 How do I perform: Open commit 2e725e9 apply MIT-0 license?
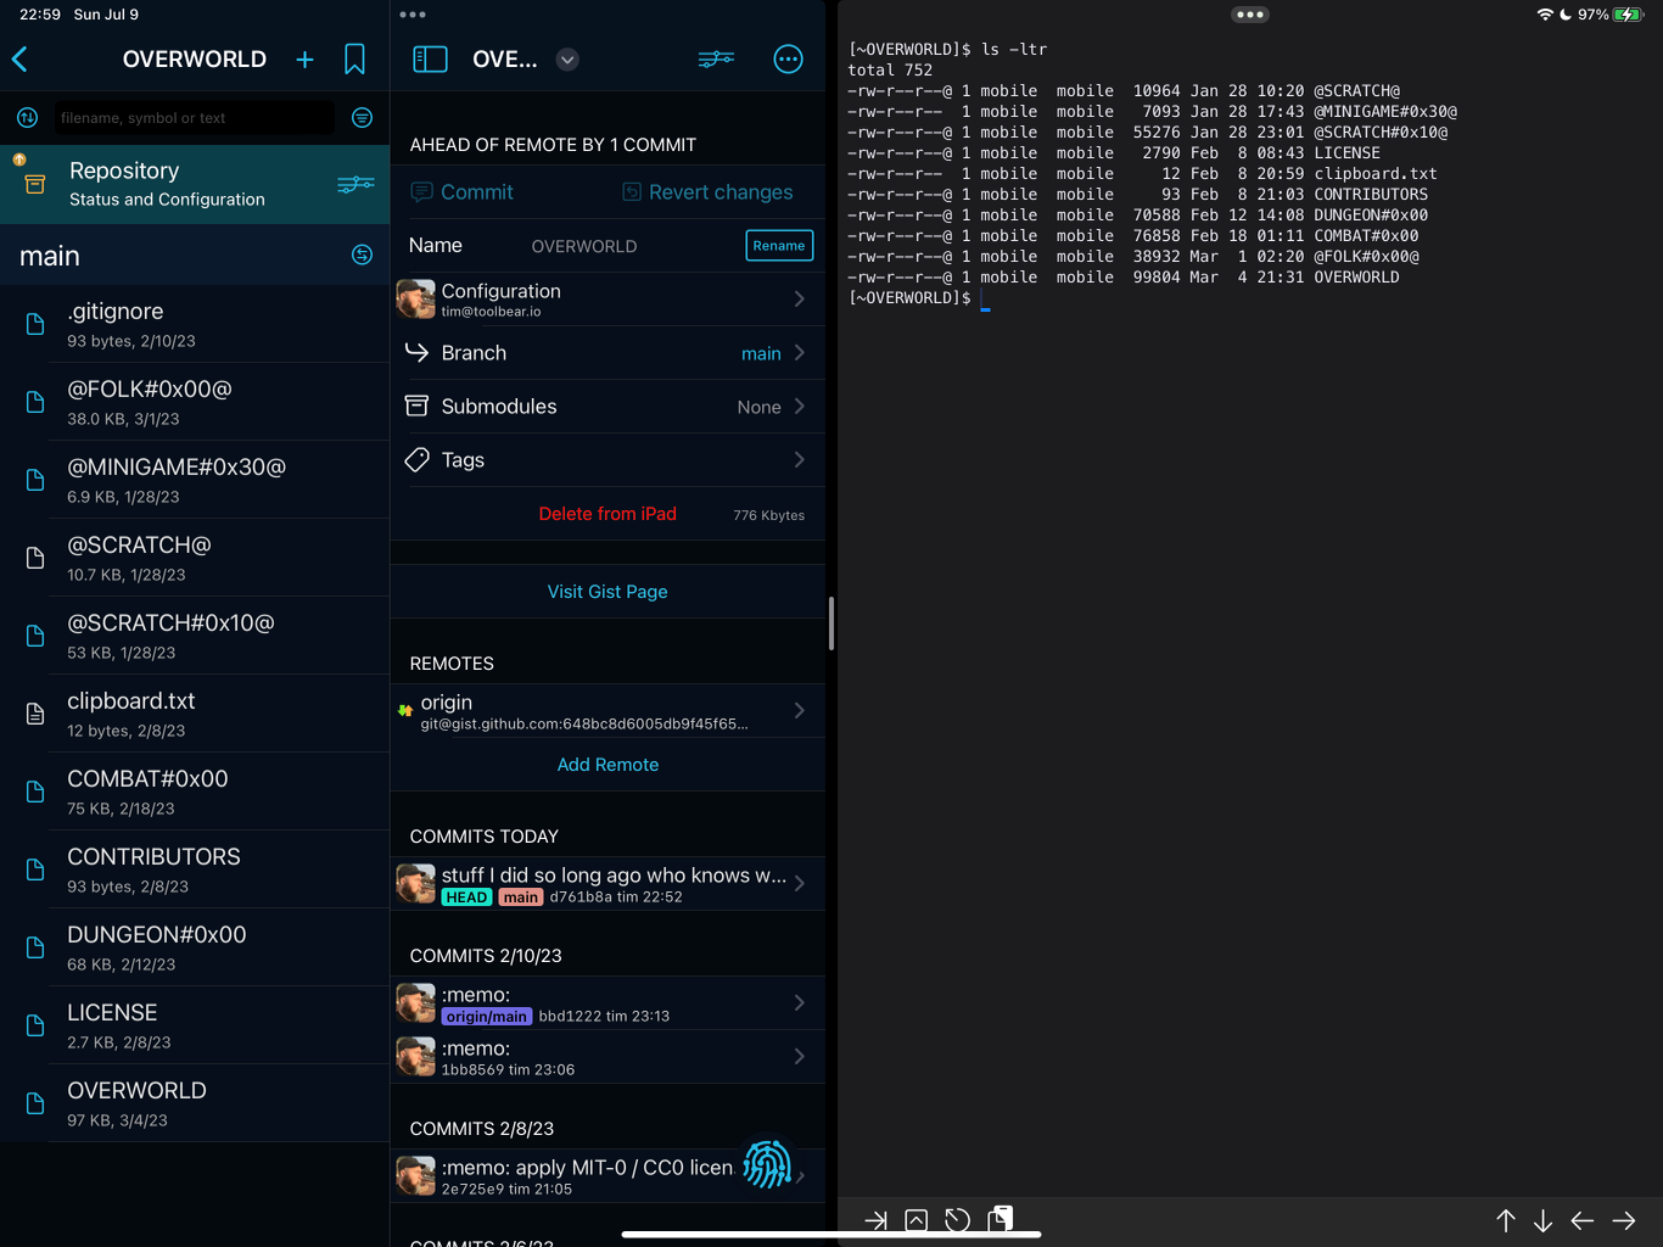point(608,1176)
